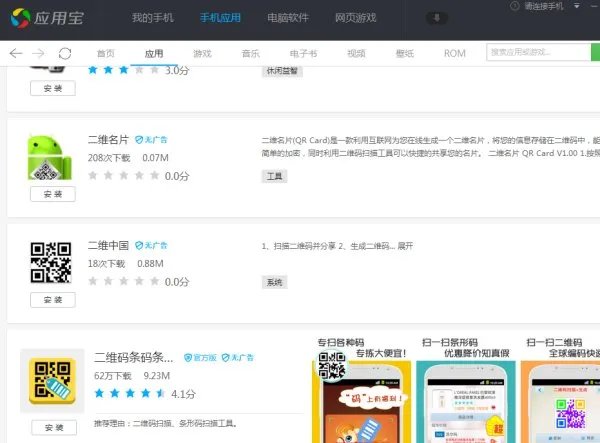Click the 二维名片 star rating
600x443 pixels.
coord(123,176)
